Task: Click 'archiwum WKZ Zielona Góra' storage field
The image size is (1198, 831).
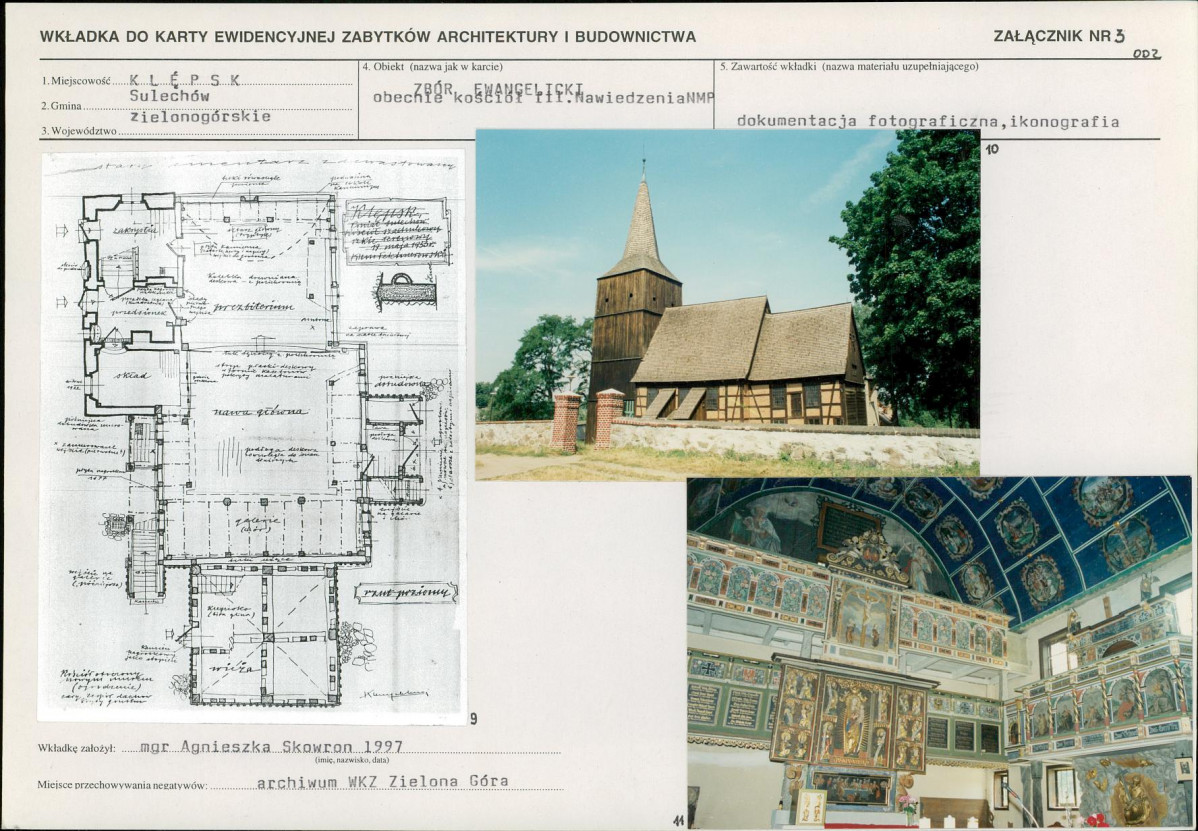Action: (x=382, y=781)
